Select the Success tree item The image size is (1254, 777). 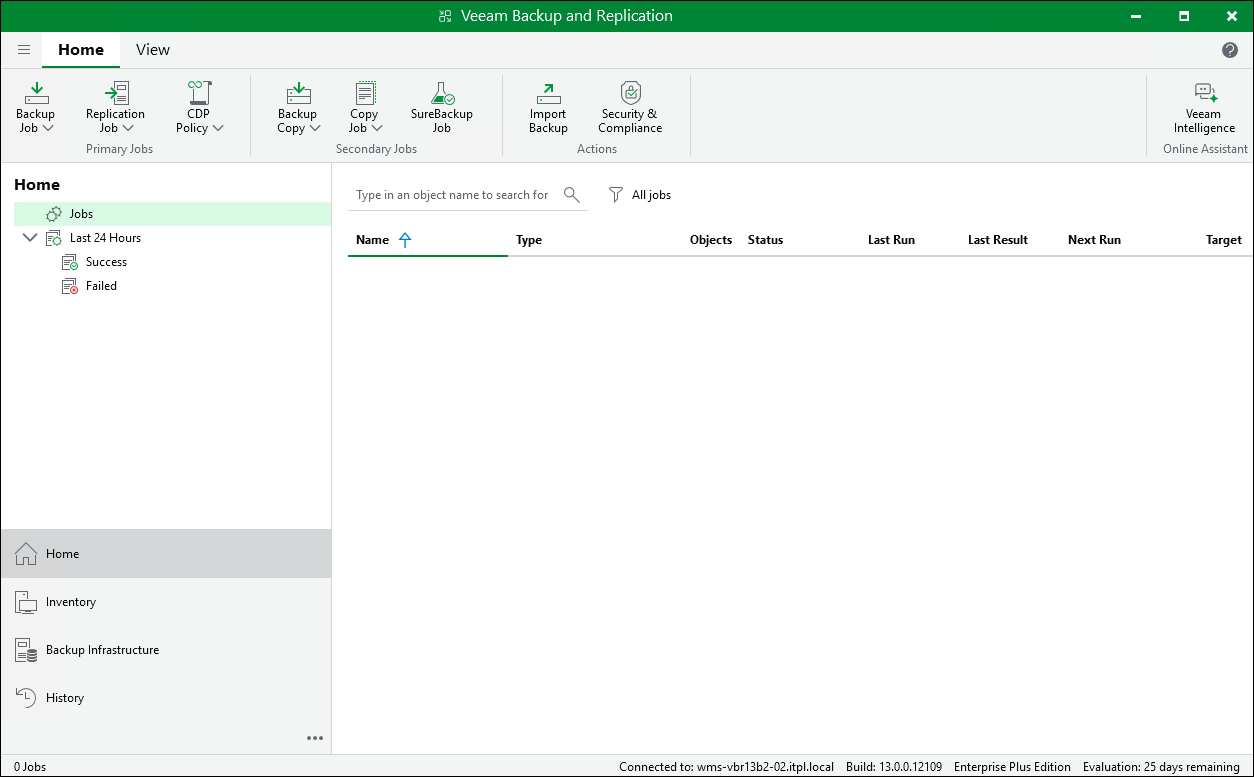(x=106, y=262)
